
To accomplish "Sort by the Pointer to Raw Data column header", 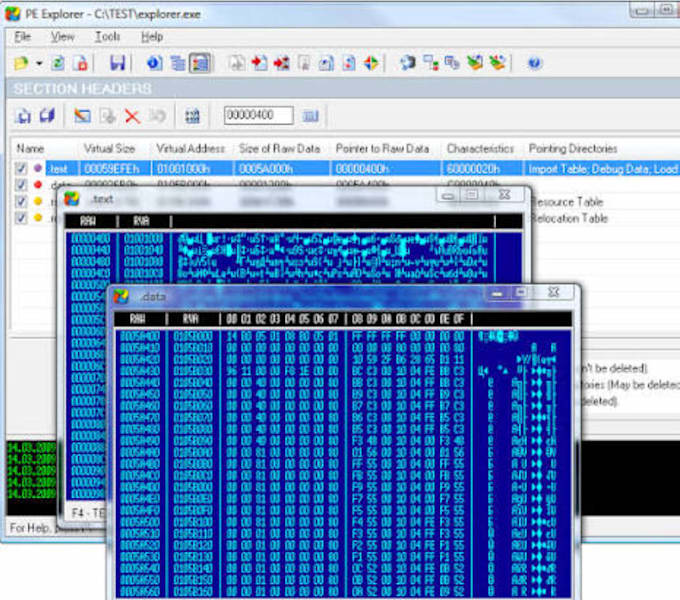I will (382, 149).
